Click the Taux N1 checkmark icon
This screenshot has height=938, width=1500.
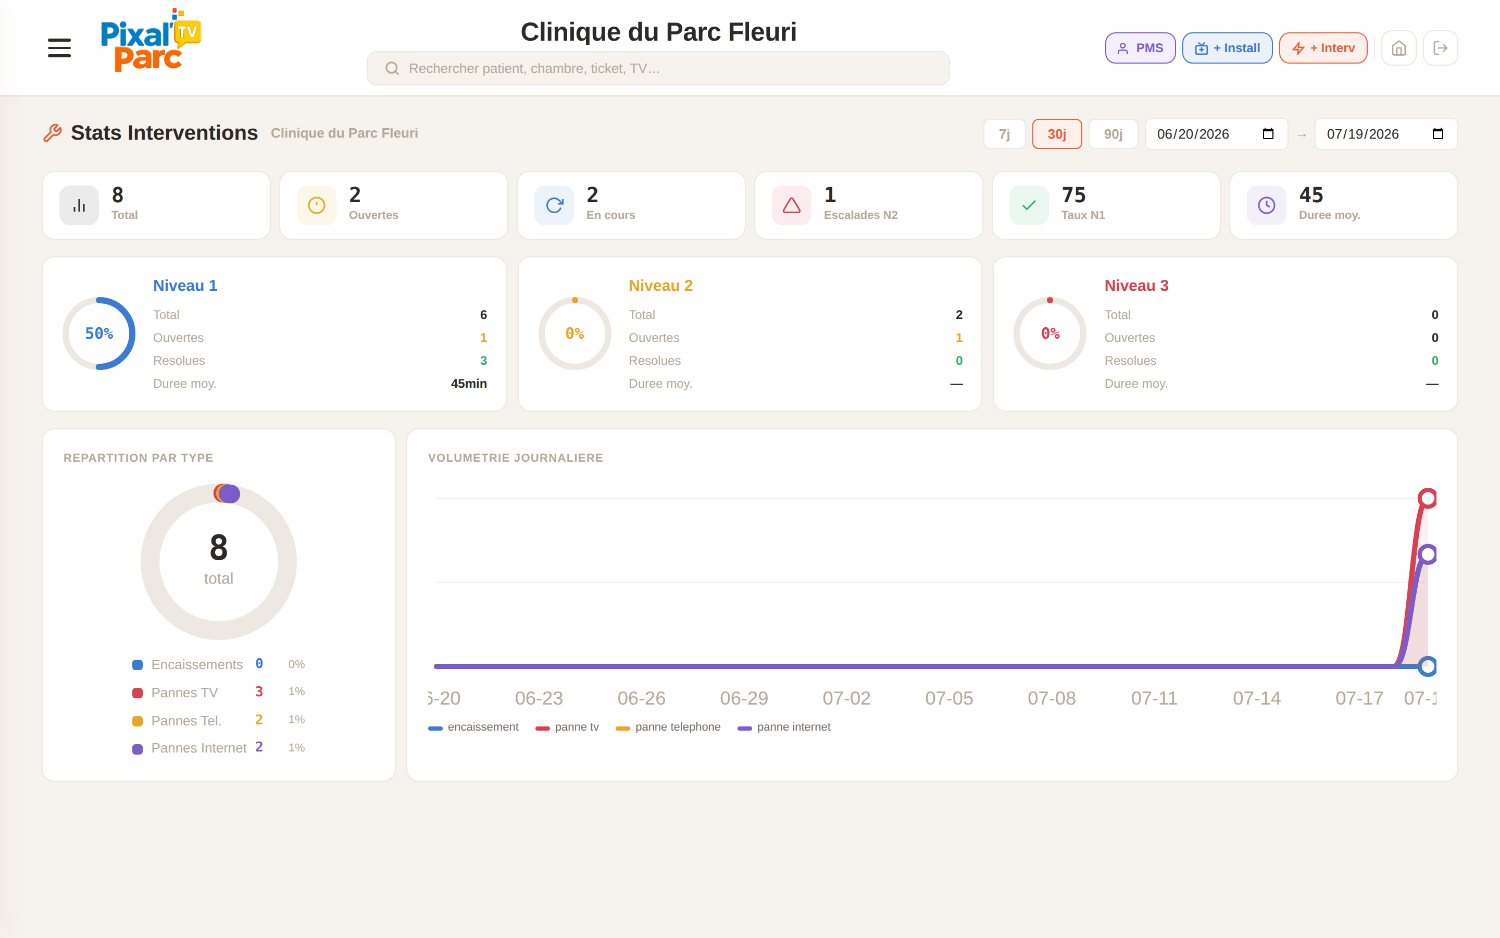pyautogui.click(x=1029, y=205)
